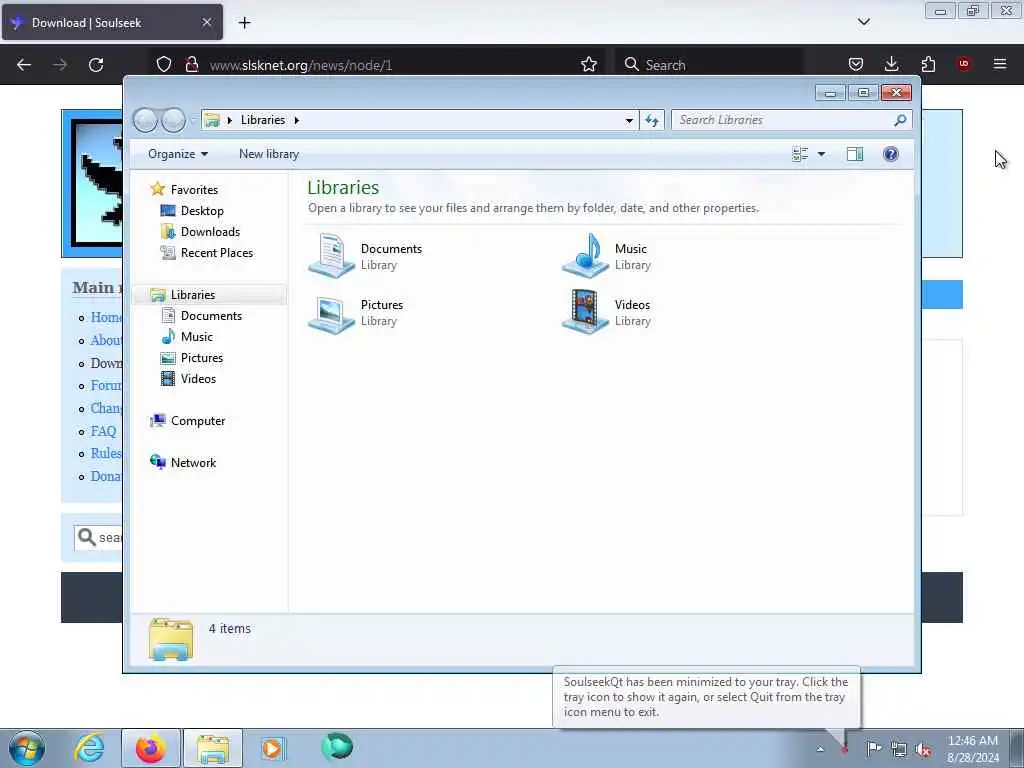This screenshot has height=768, width=1024.
Task: Click the Firefox Search box
Action: [x=709, y=65]
